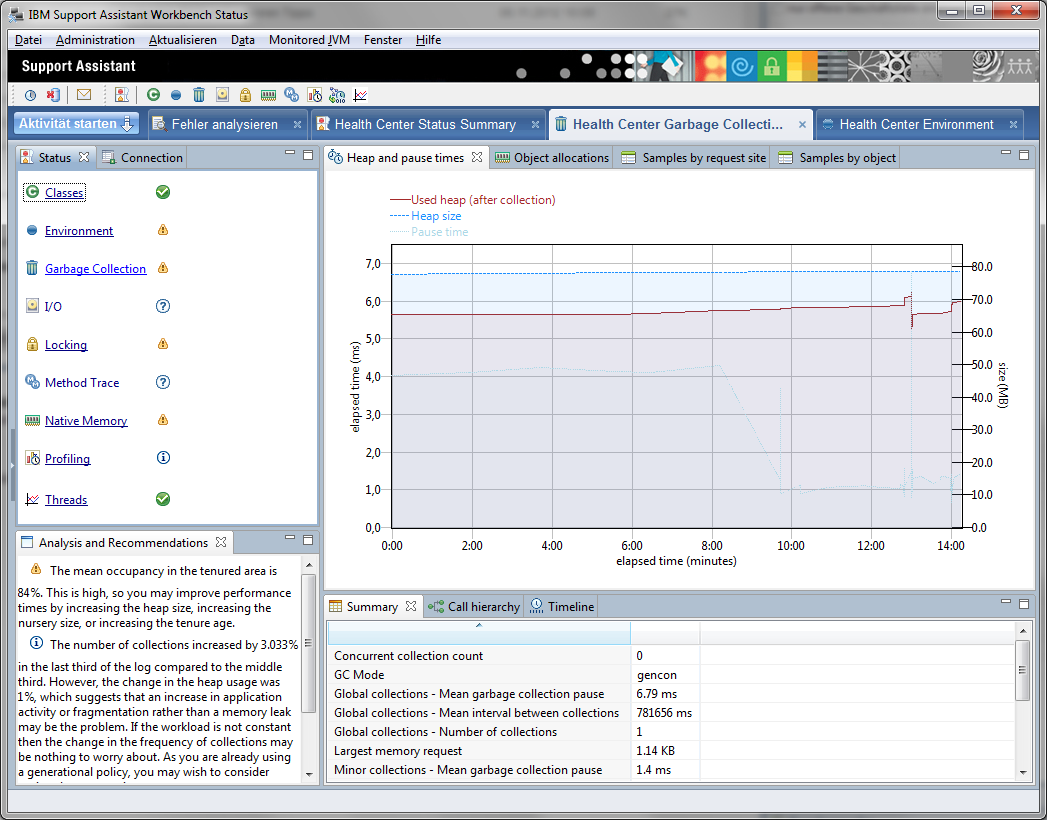Screen dimensions: 1047x820
Task: Open the Health Center Environment tab
Action: 915,125
